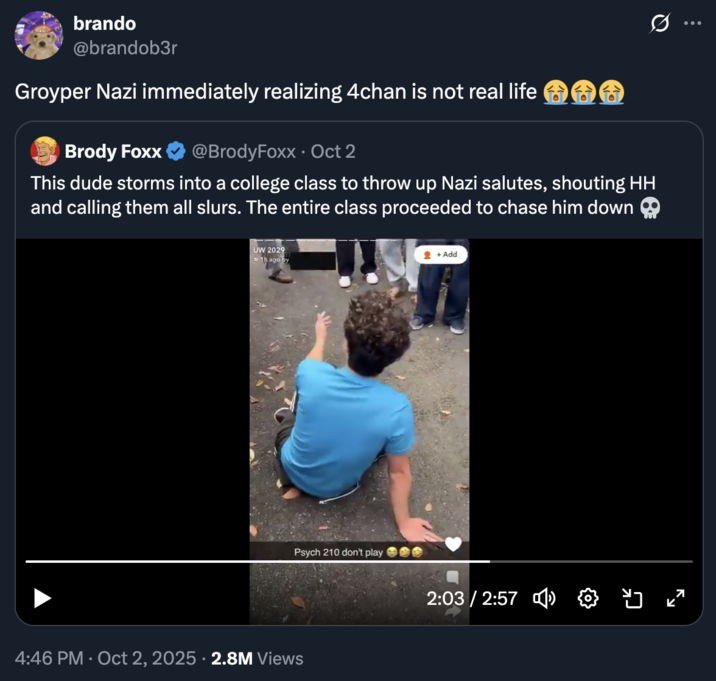Click the blue verified badge next to Brody Foxx
This screenshot has height=681, width=716.
(x=175, y=152)
